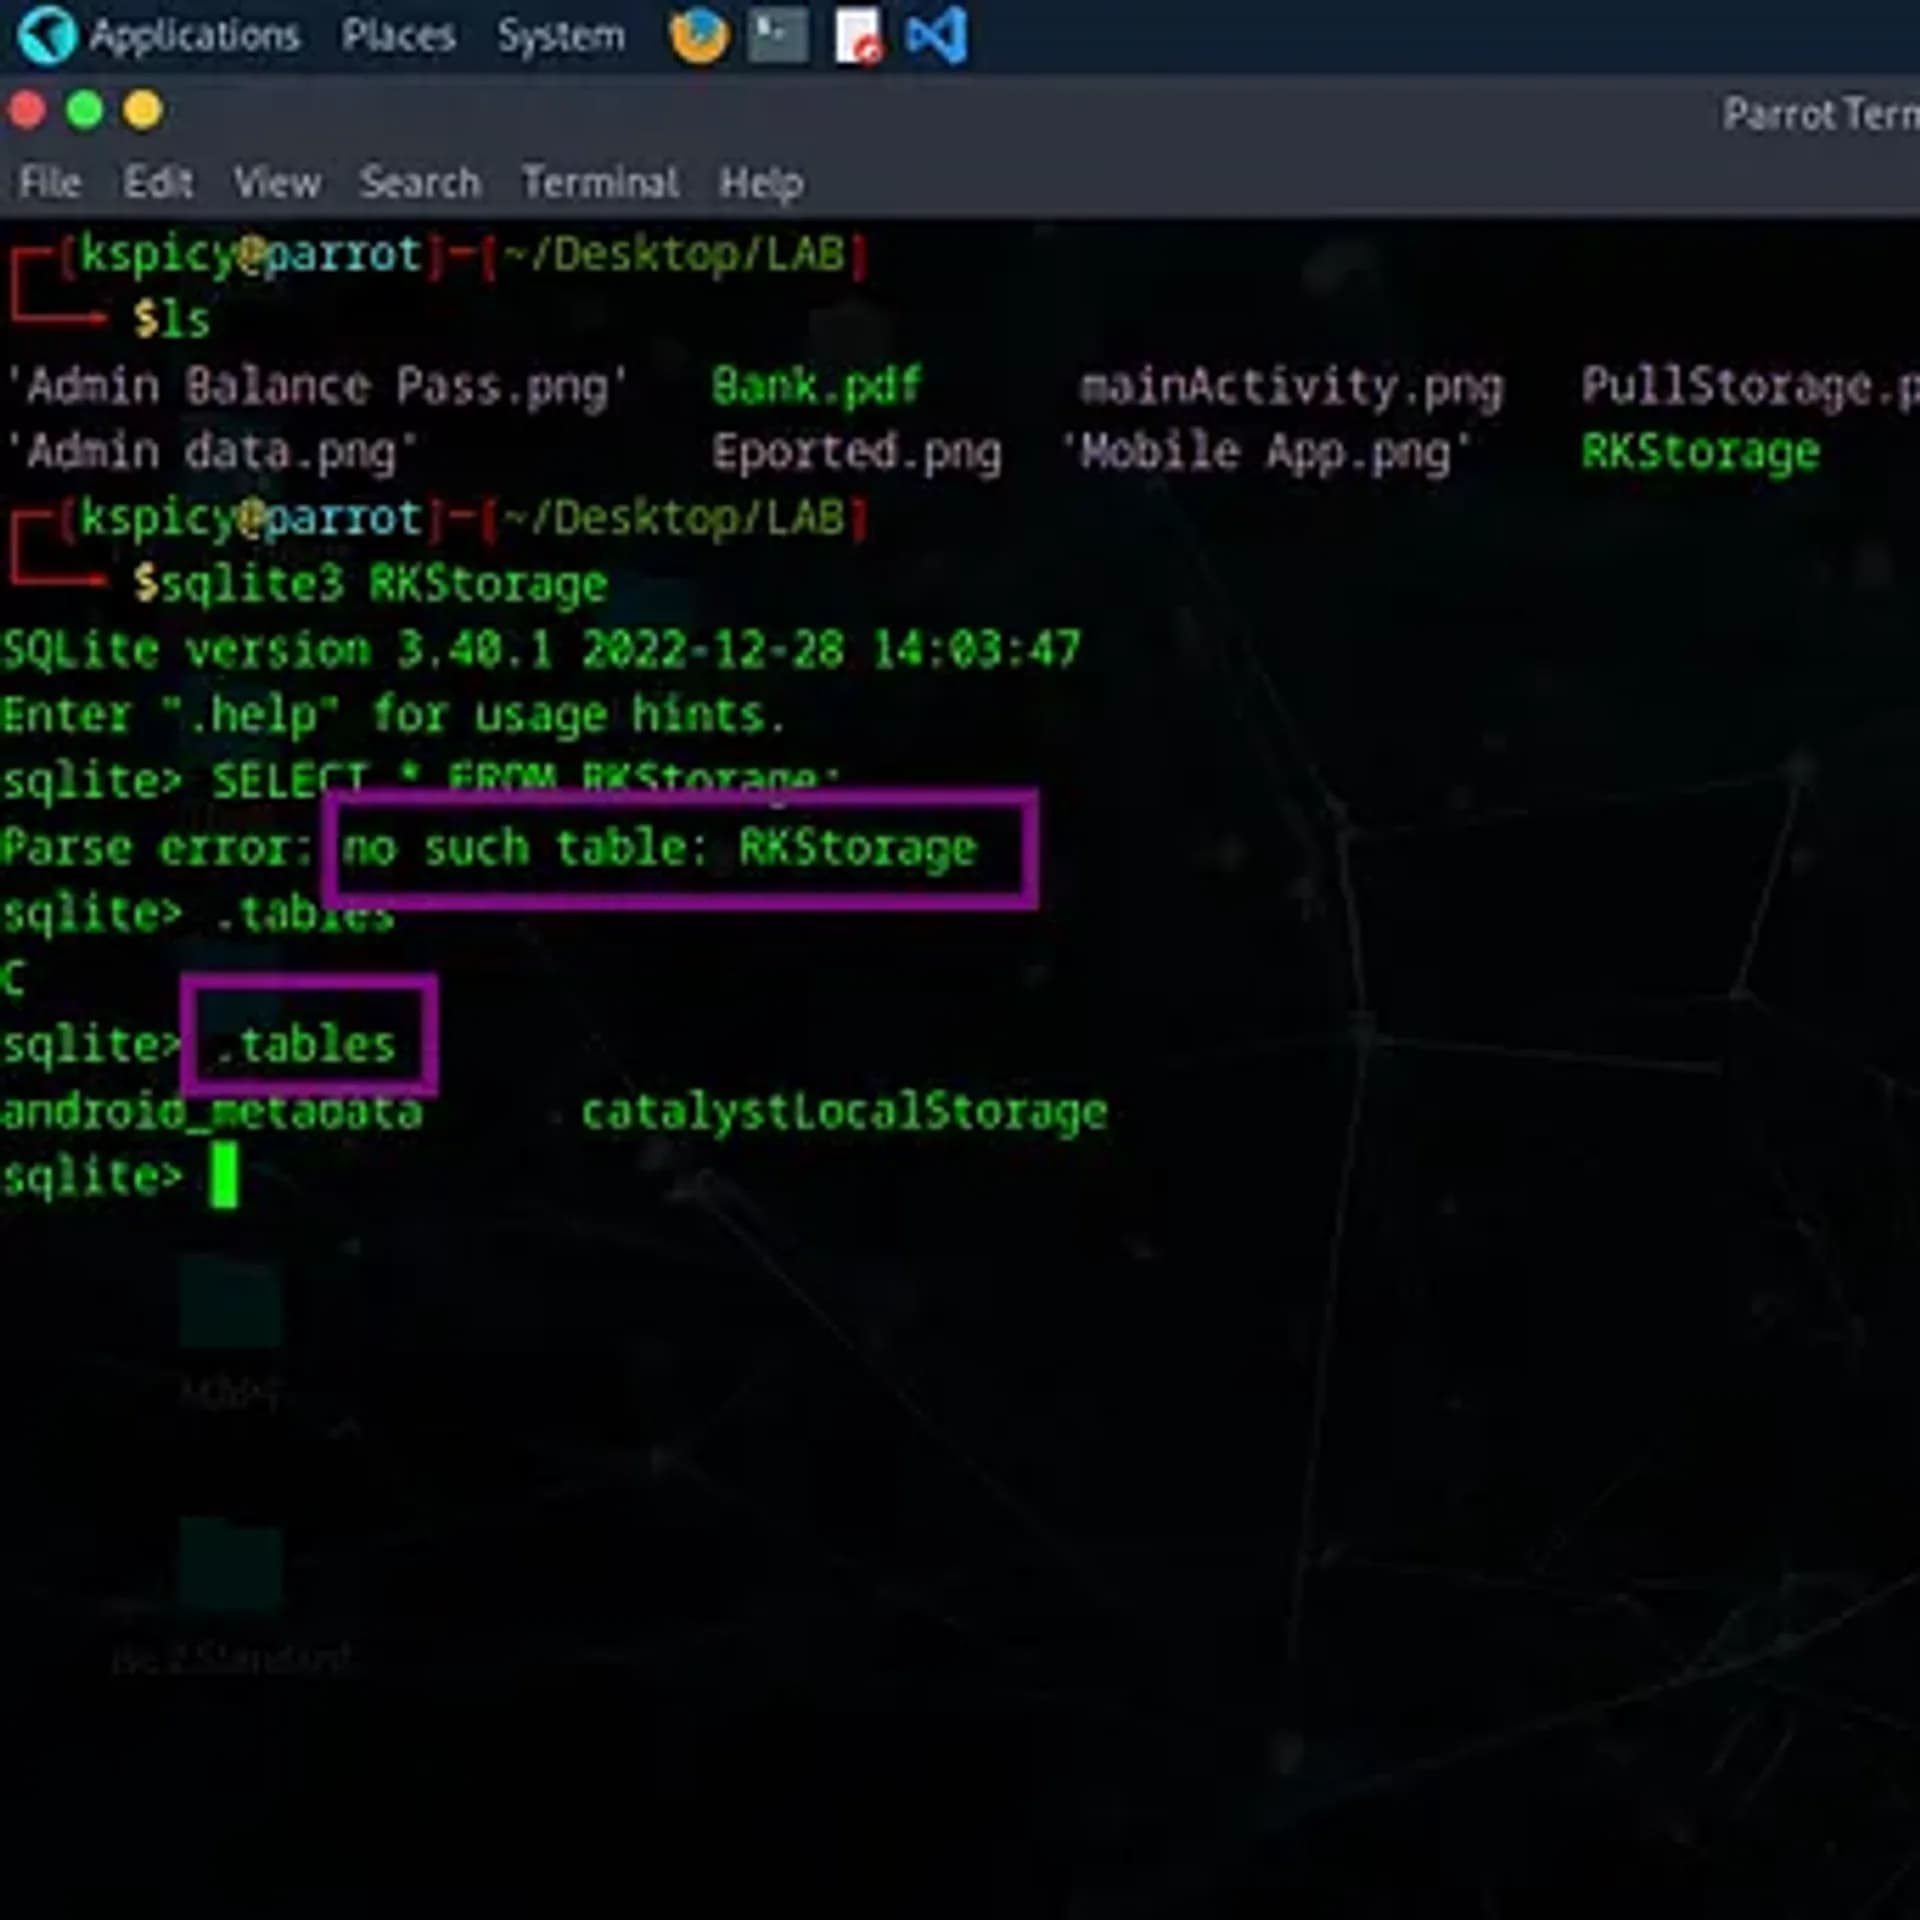Click the 'android_metadata' table name
Screen dimensions: 1920x1920
[212, 1112]
